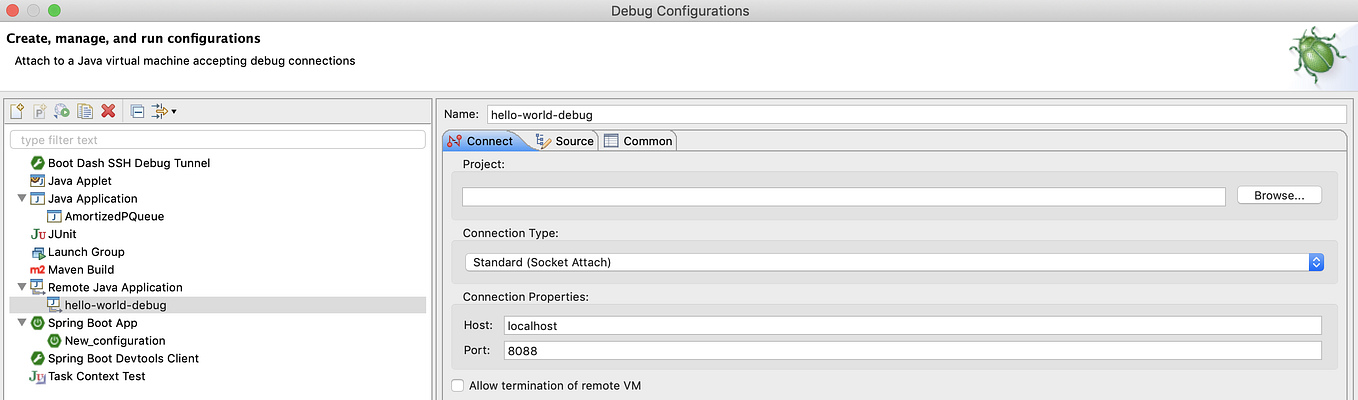Image resolution: width=1358 pixels, height=400 pixels.
Task: Click the type filter text field
Action: (217, 140)
